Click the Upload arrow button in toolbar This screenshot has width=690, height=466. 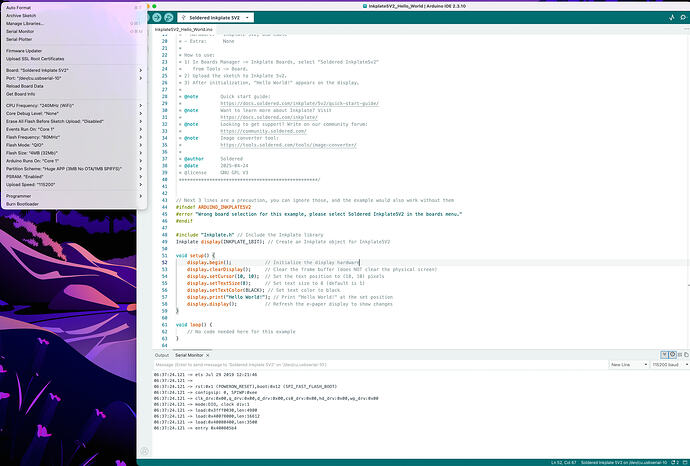(x=157, y=18)
